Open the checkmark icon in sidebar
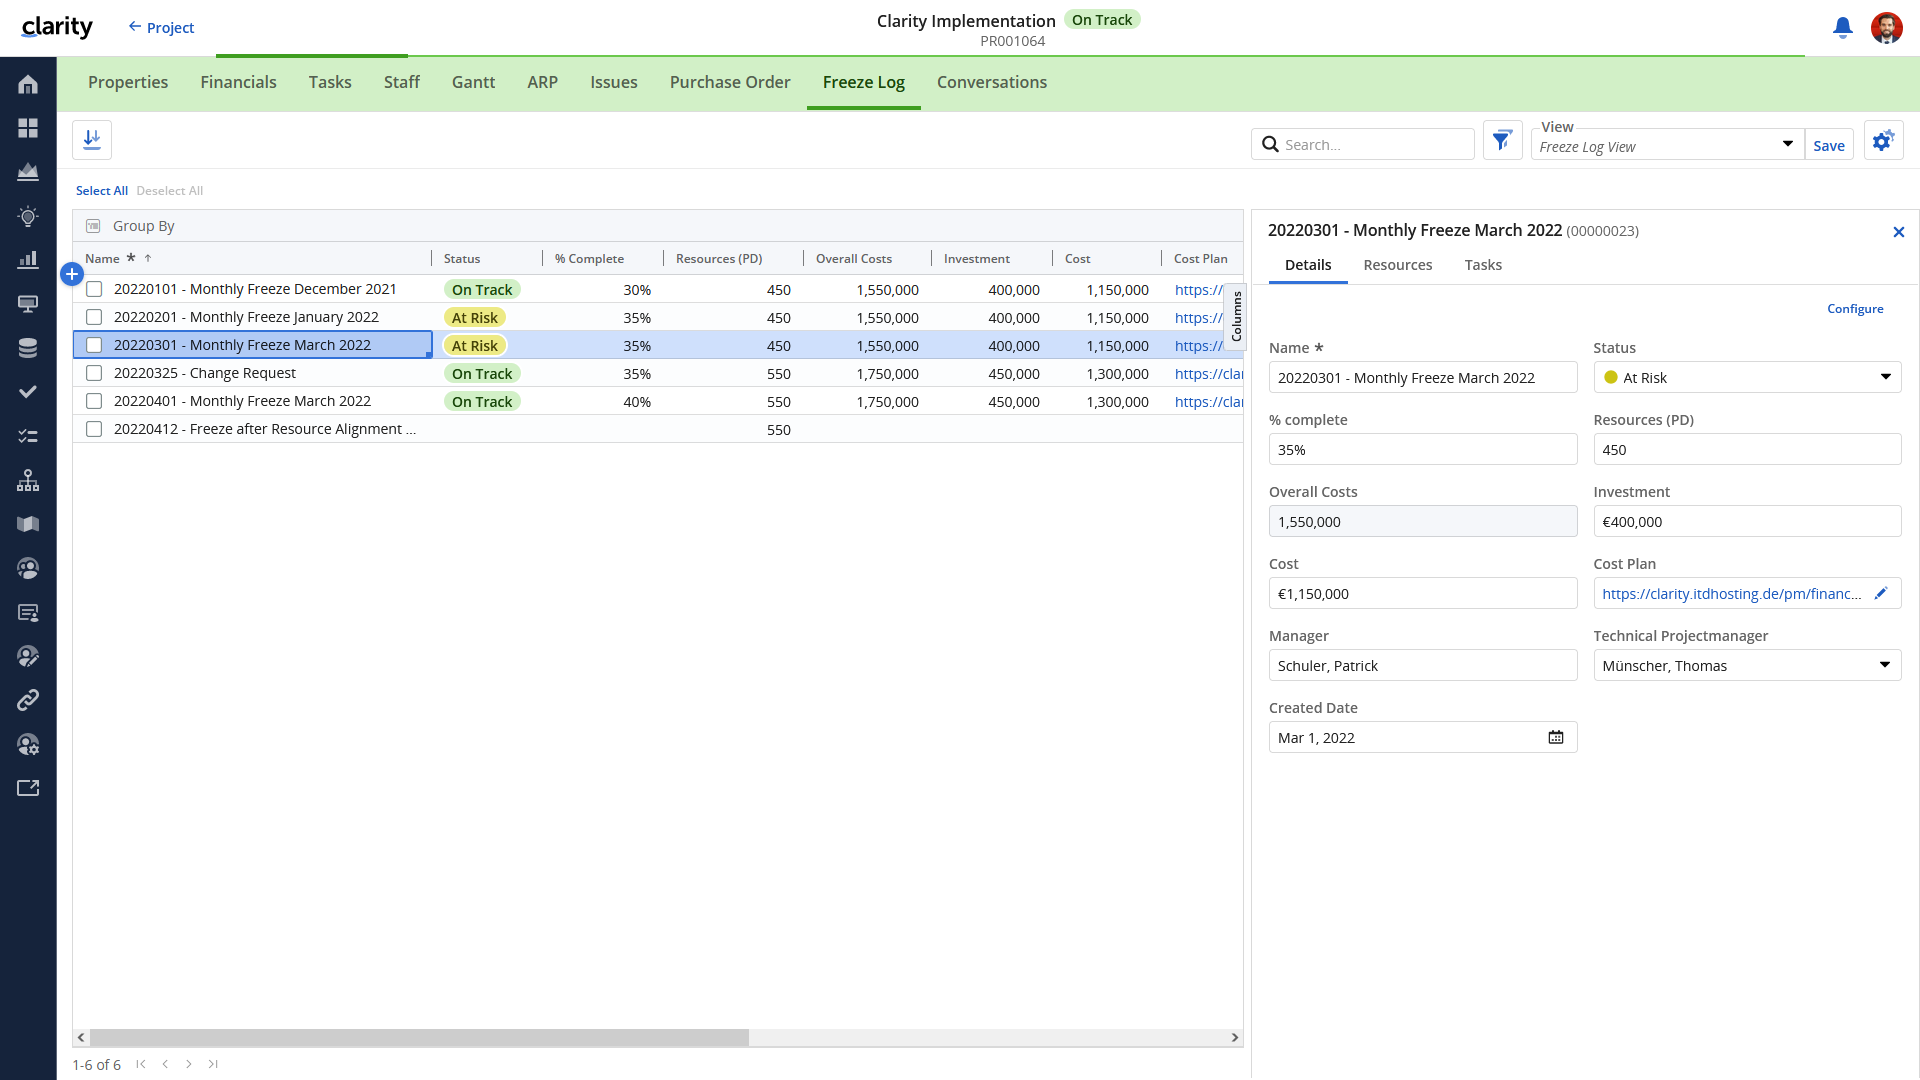The width and height of the screenshot is (1920, 1080). tap(28, 392)
